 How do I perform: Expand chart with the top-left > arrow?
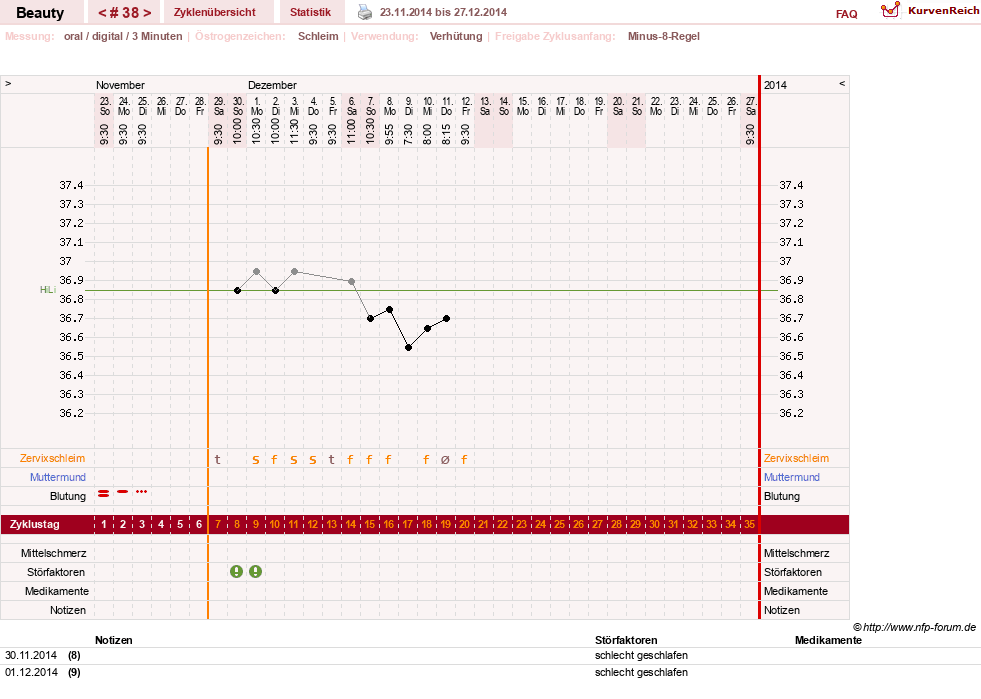pyautogui.click(x=8, y=83)
